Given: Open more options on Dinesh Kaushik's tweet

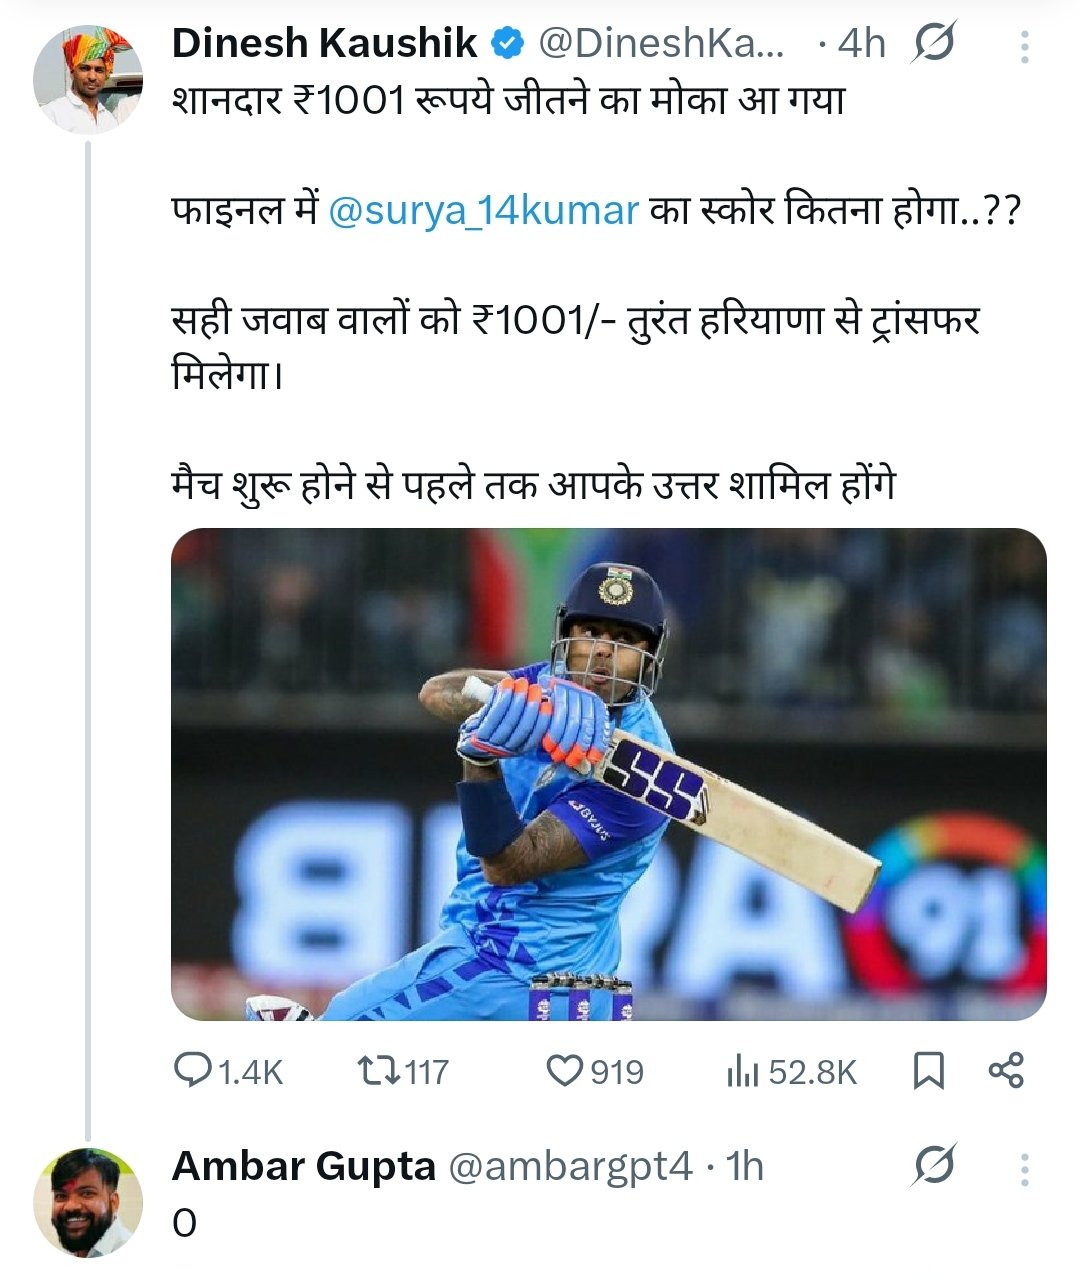Looking at the screenshot, I should click(x=1025, y=46).
